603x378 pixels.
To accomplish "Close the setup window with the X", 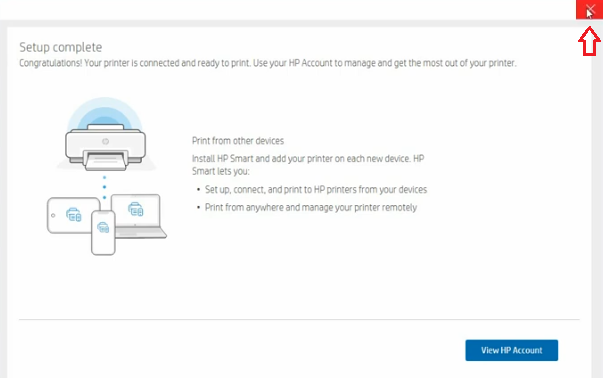I will pyautogui.click(x=589, y=9).
